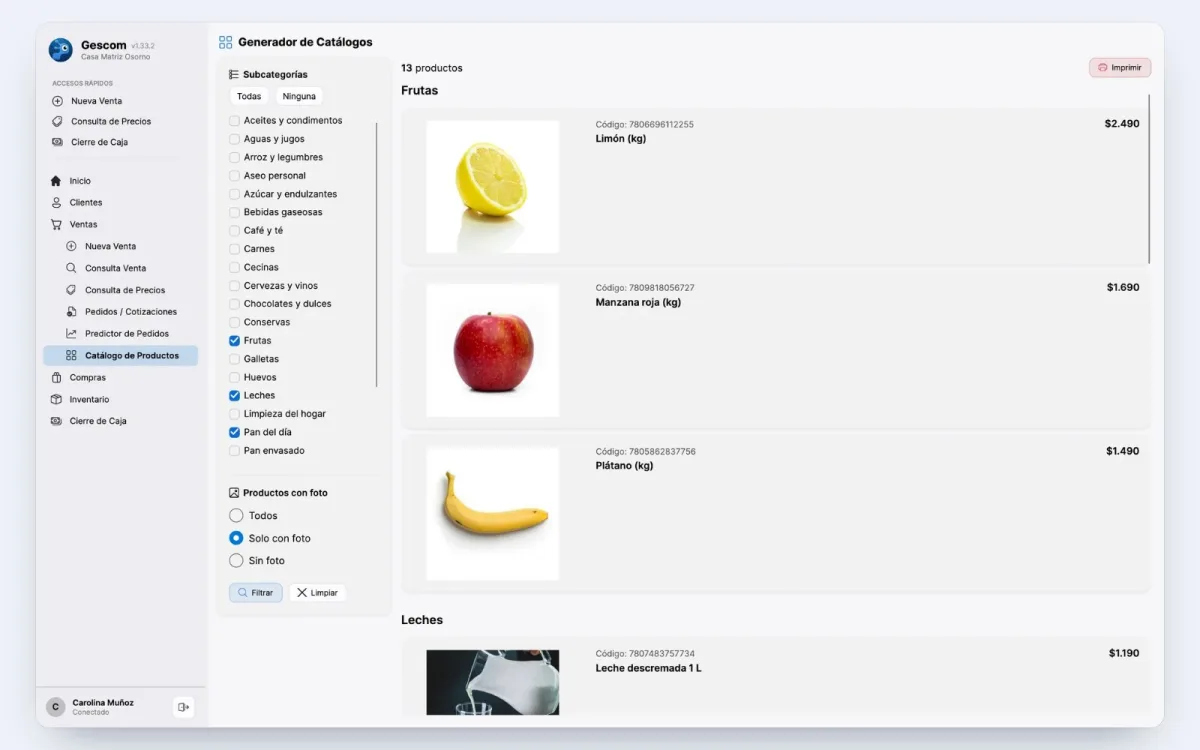
Task: Uncheck the Pan del día checkbox
Action: click(234, 432)
